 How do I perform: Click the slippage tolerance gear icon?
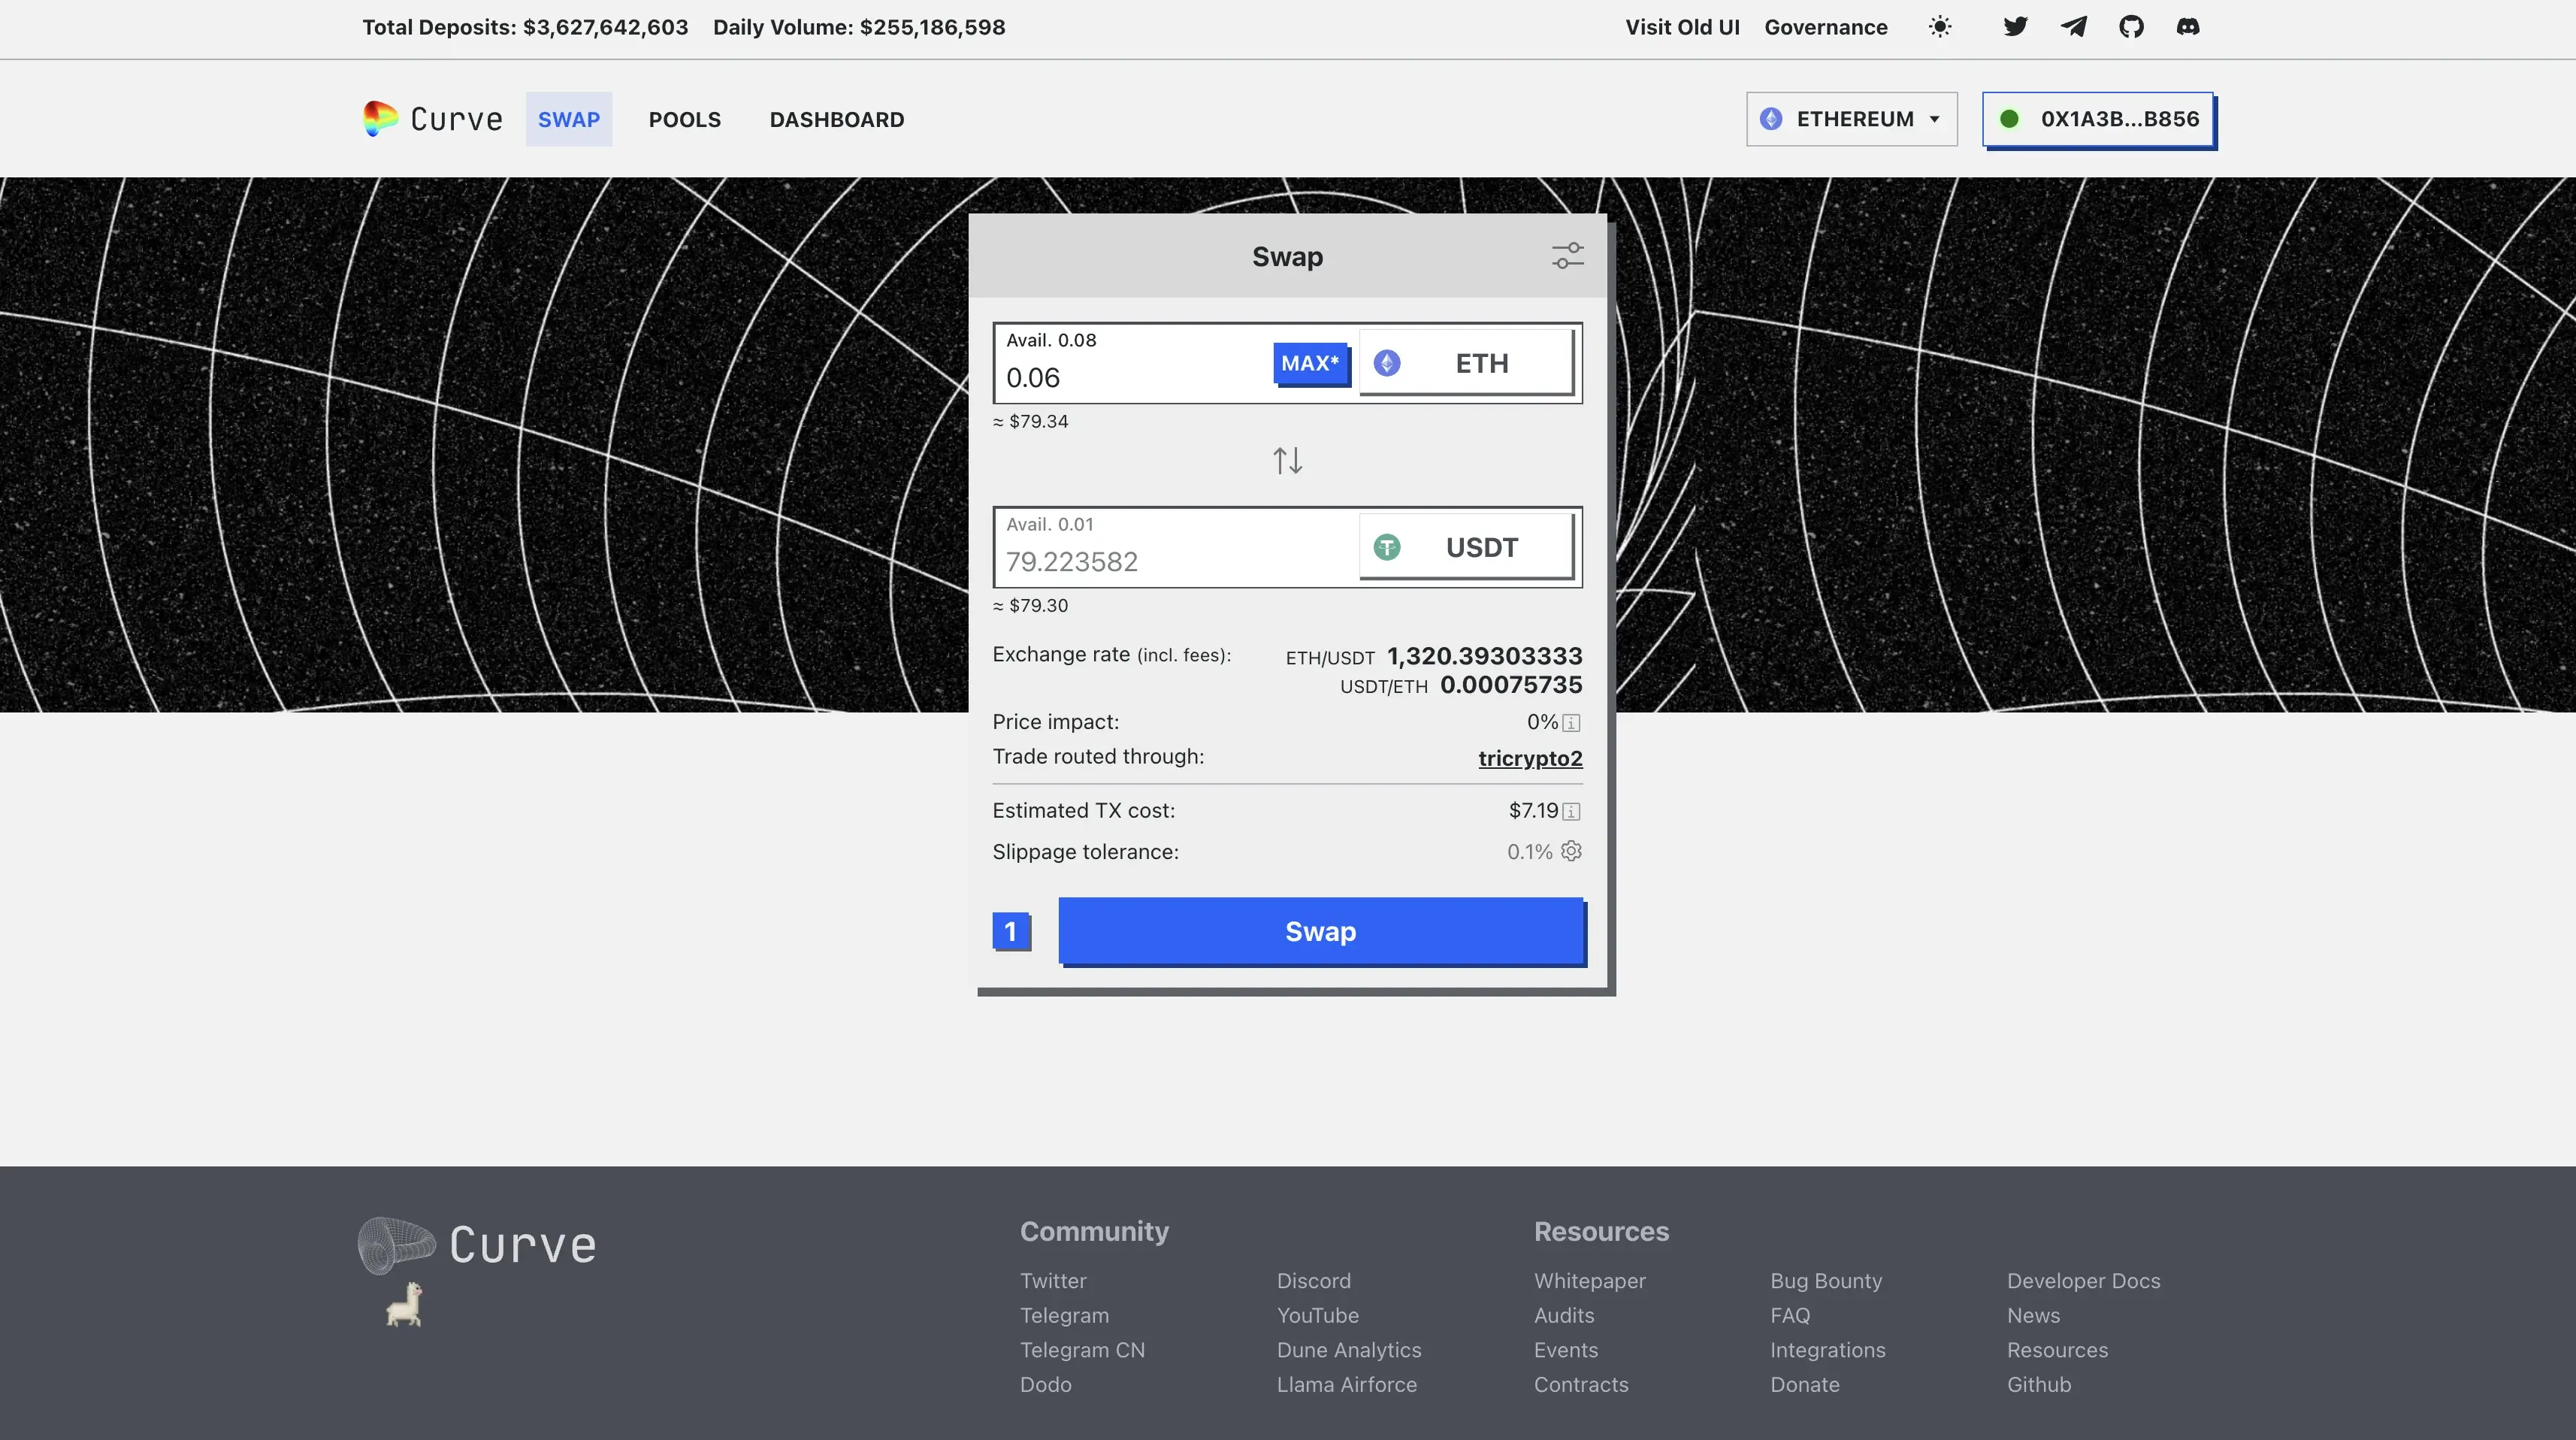(1571, 851)
